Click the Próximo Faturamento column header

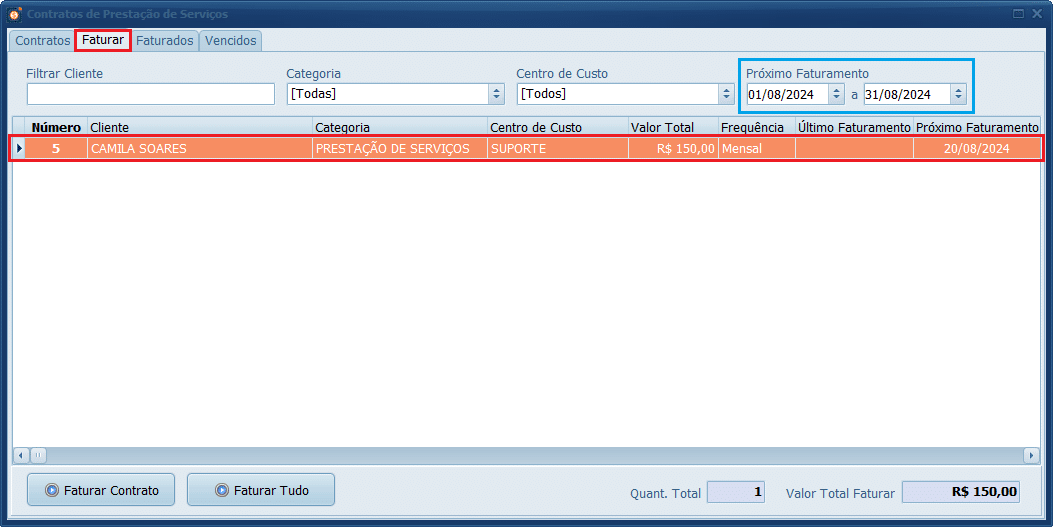pos(976,127)
